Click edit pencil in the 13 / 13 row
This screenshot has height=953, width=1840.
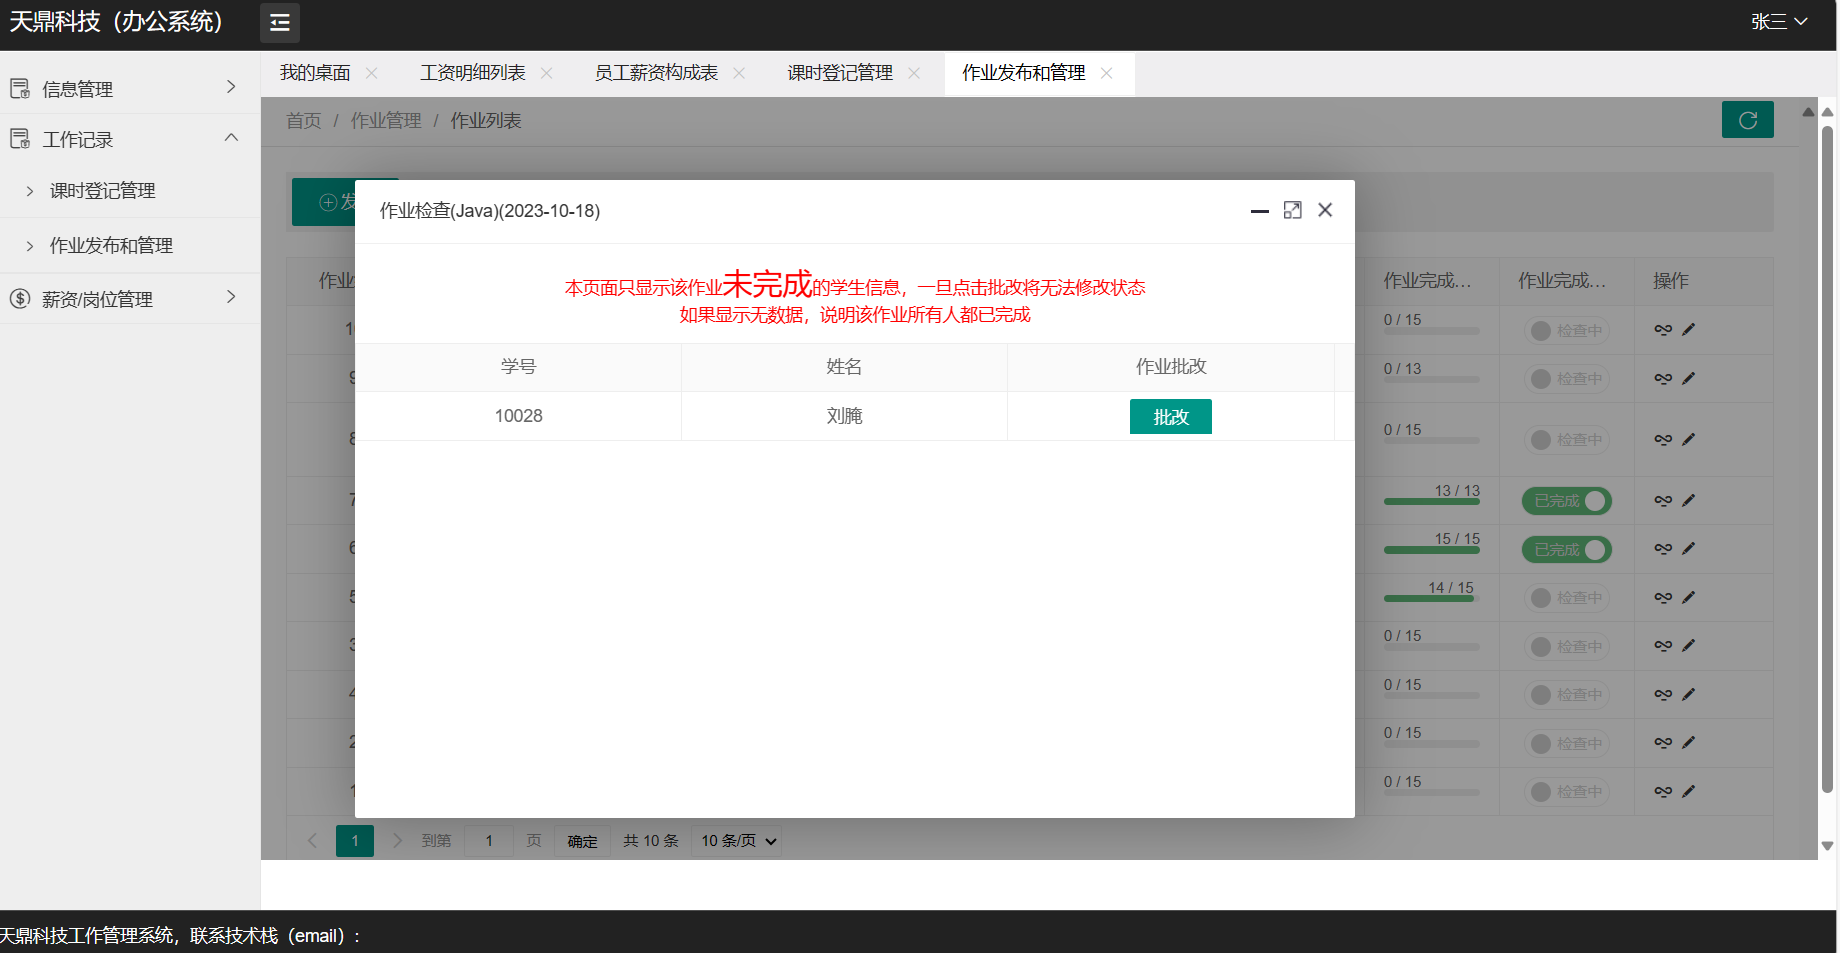pos(1688,500)
